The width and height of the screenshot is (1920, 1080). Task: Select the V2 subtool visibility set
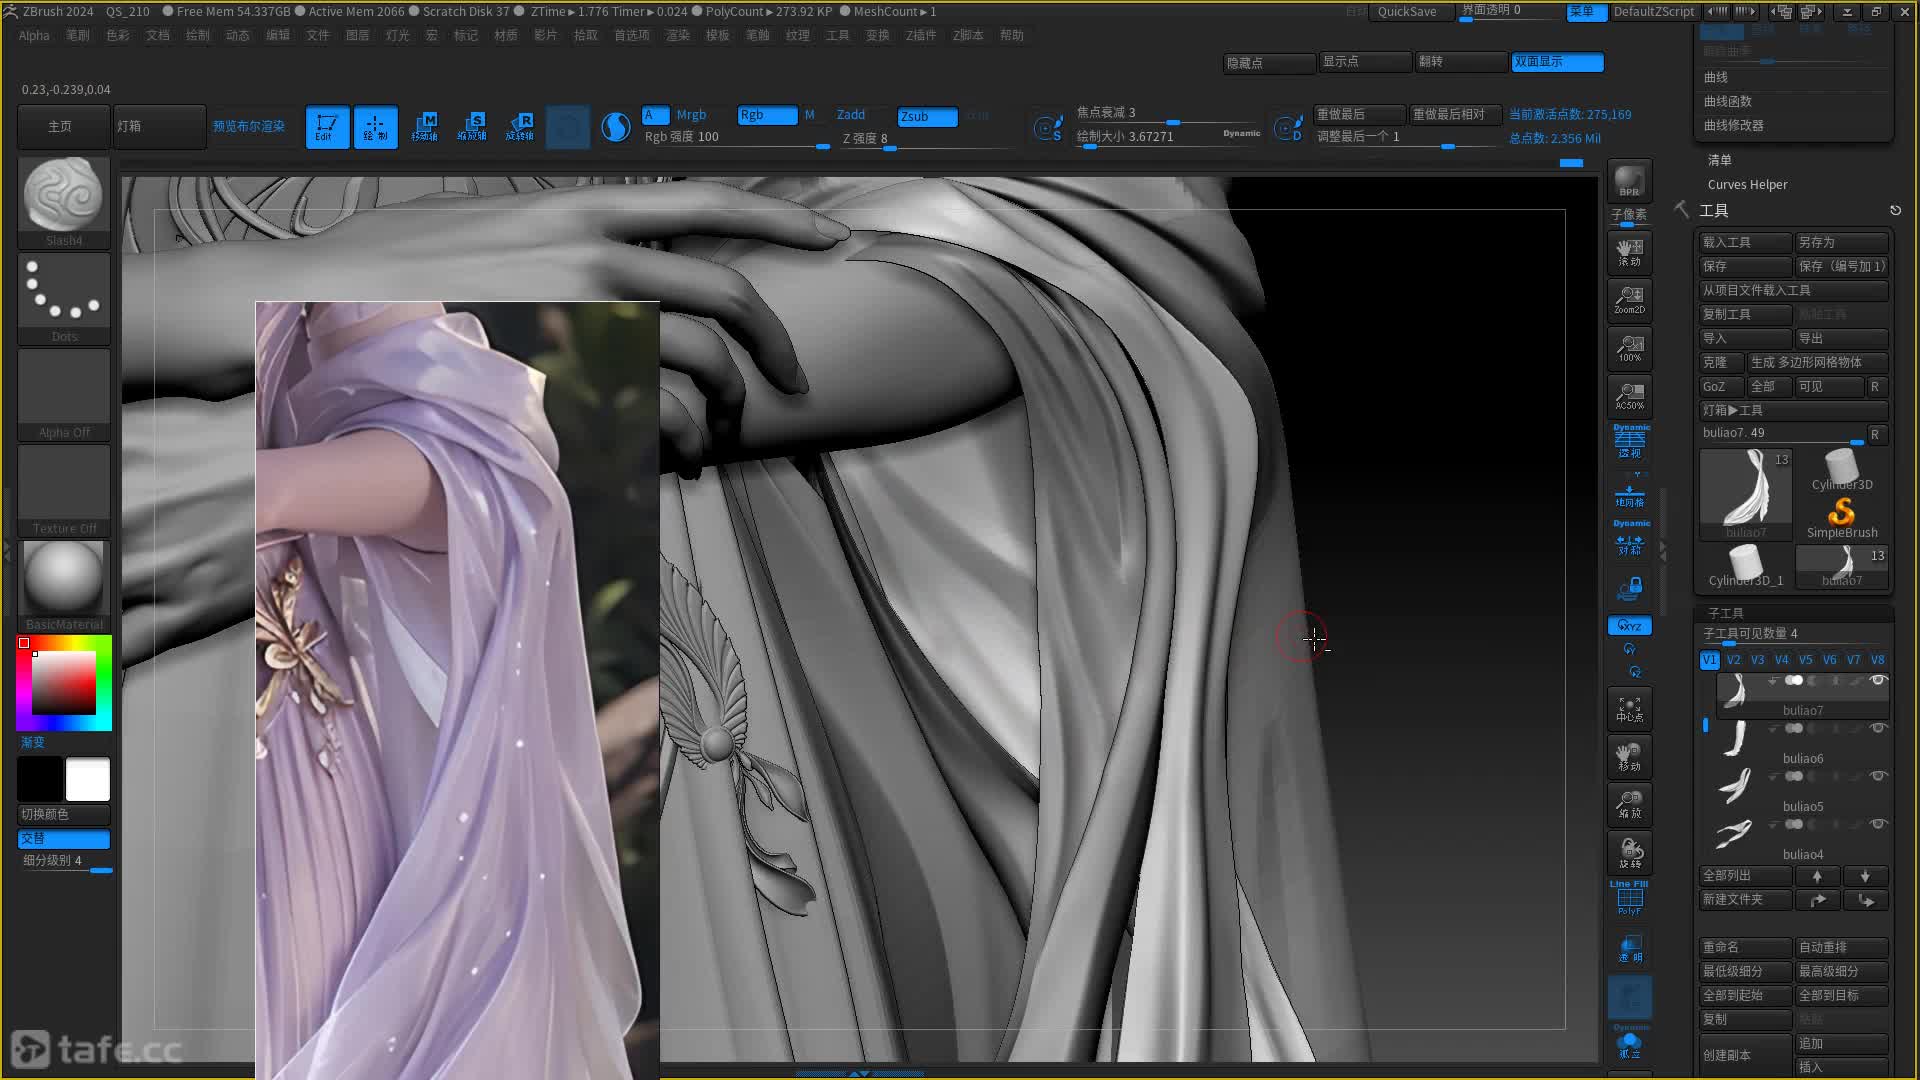(x=1733, y=660)
